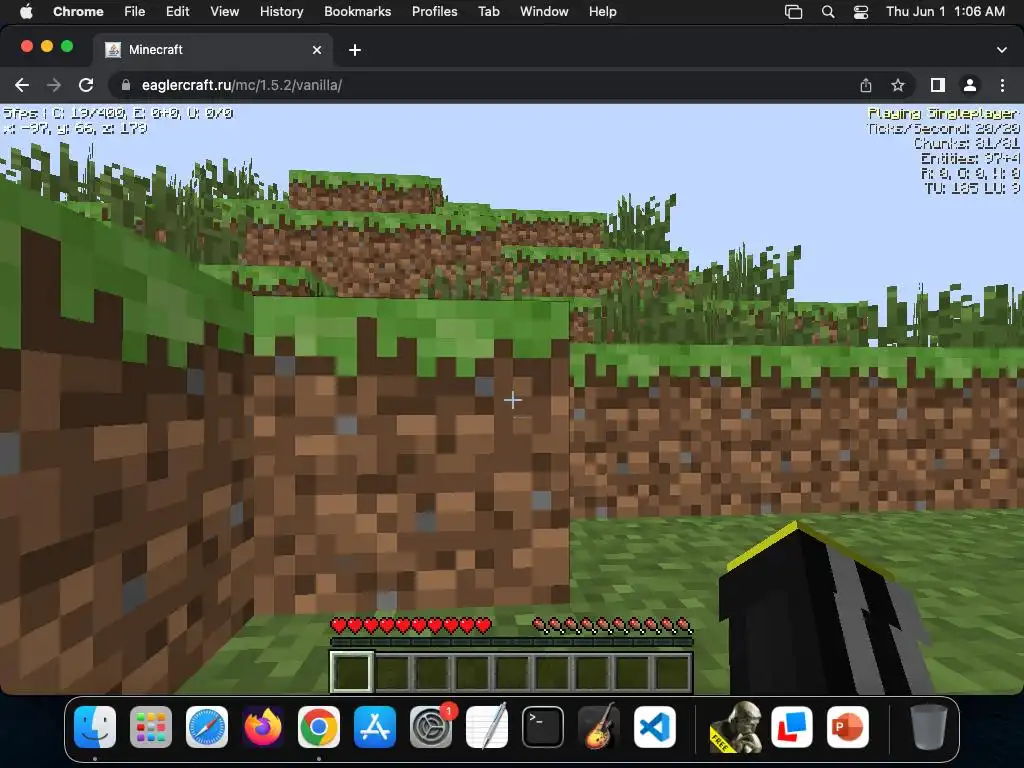1024x768 pixels.
Task: Launch Firefox from the Dock
Action: pyautogui.click(x=263, y=727)
